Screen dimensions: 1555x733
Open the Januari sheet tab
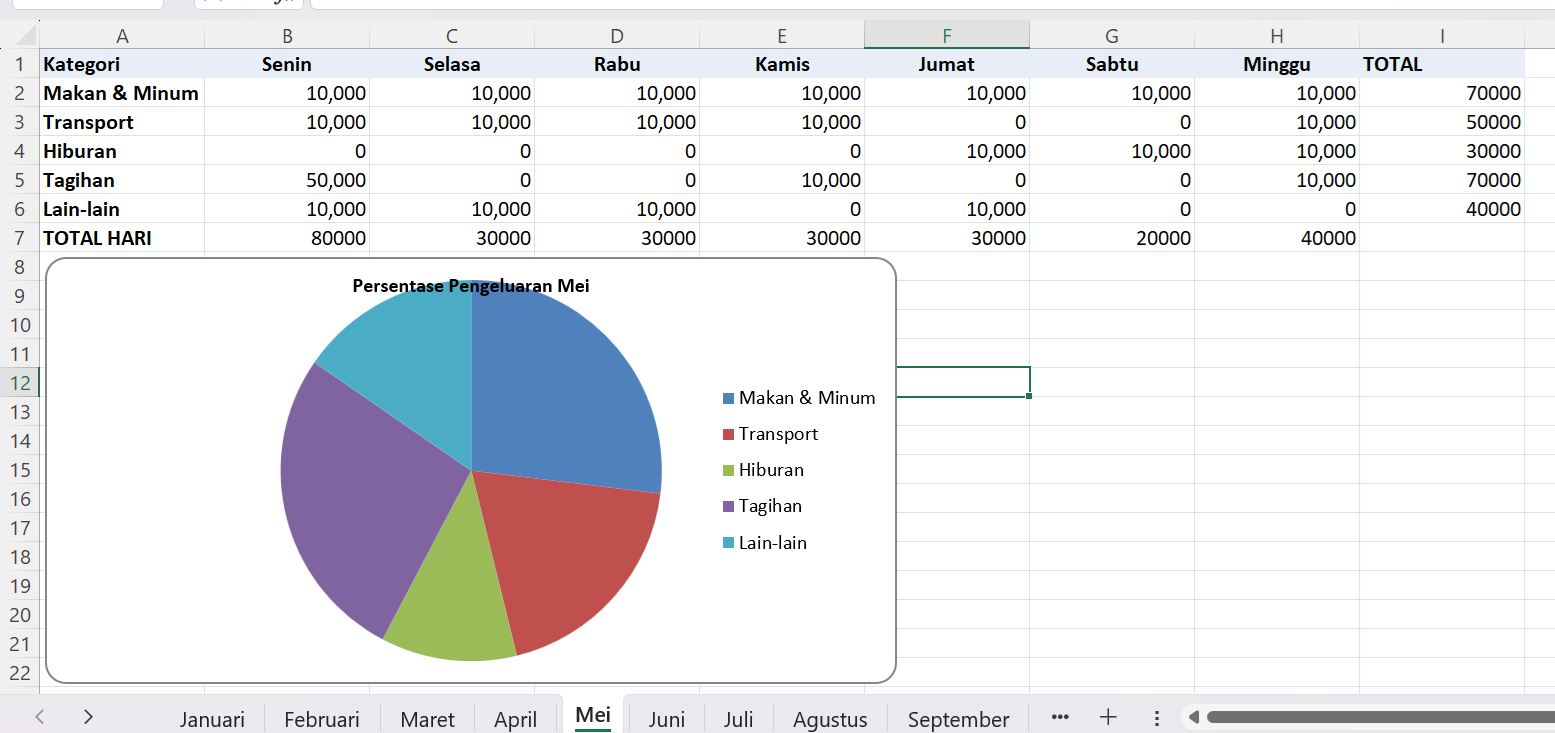(212, 717)
